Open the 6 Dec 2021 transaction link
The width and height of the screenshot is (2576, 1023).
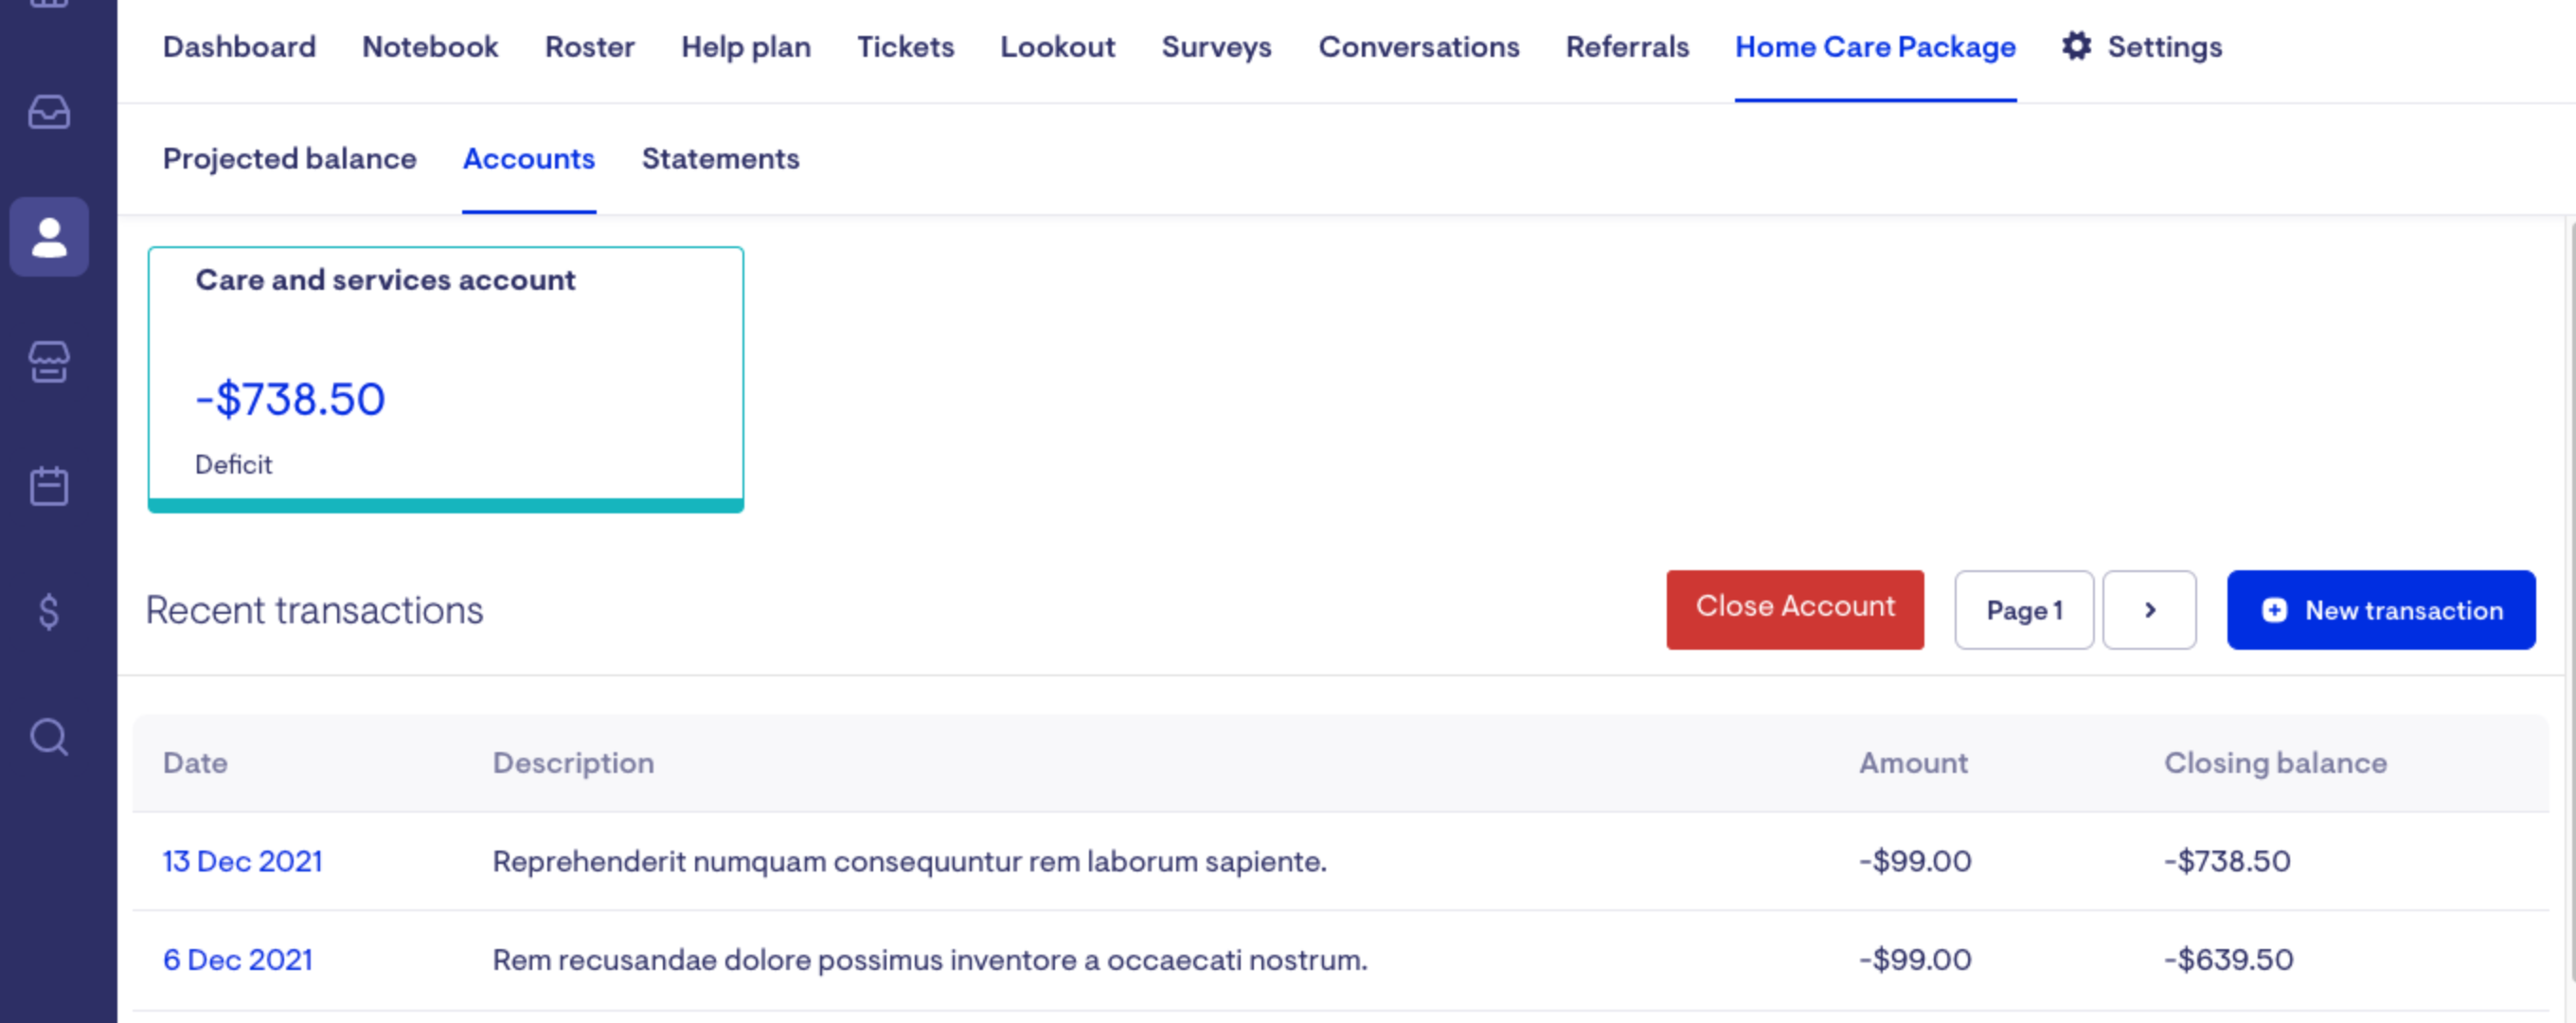(x=237, y=959)
